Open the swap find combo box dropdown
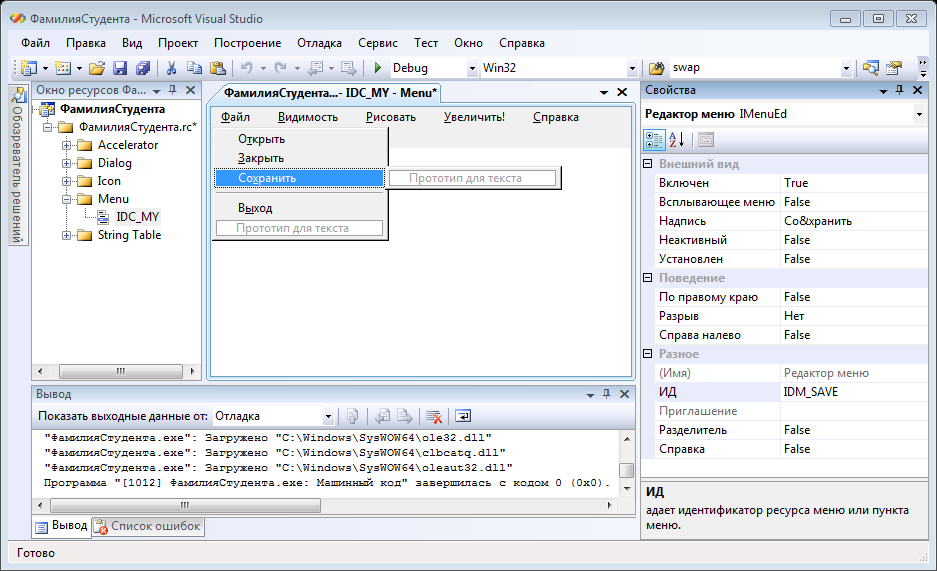The image size is (937, 571). pos(846,69)
